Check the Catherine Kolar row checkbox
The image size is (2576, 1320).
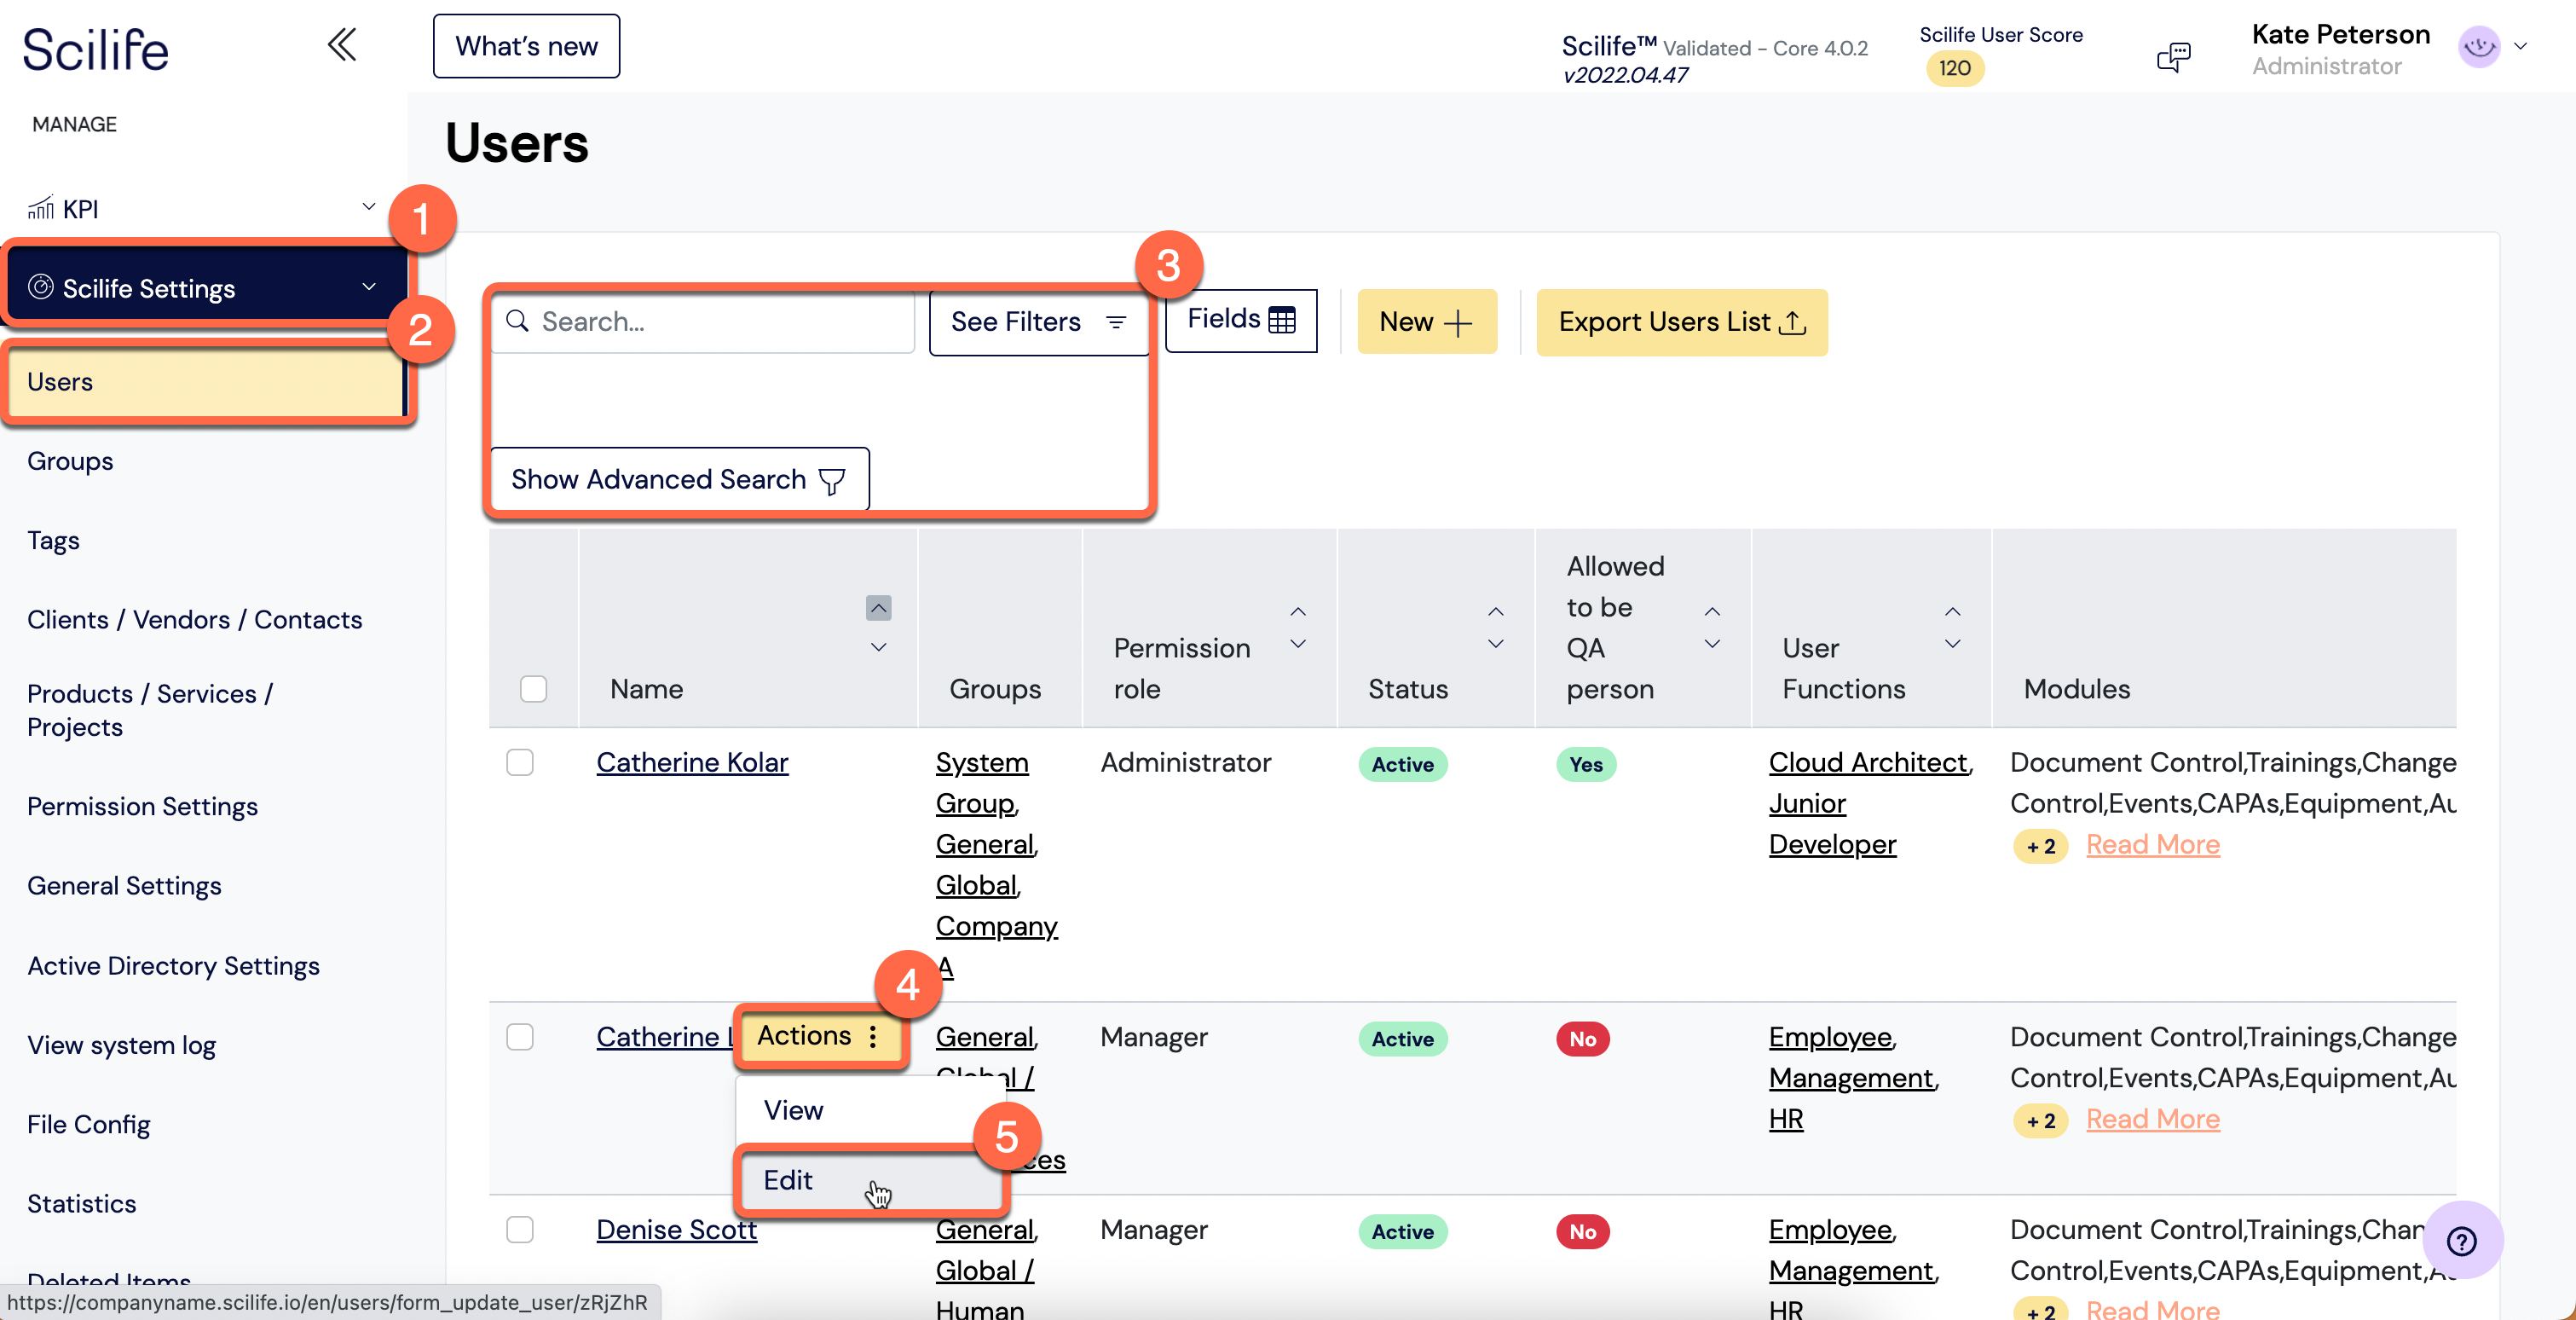[x=519, y=762]
